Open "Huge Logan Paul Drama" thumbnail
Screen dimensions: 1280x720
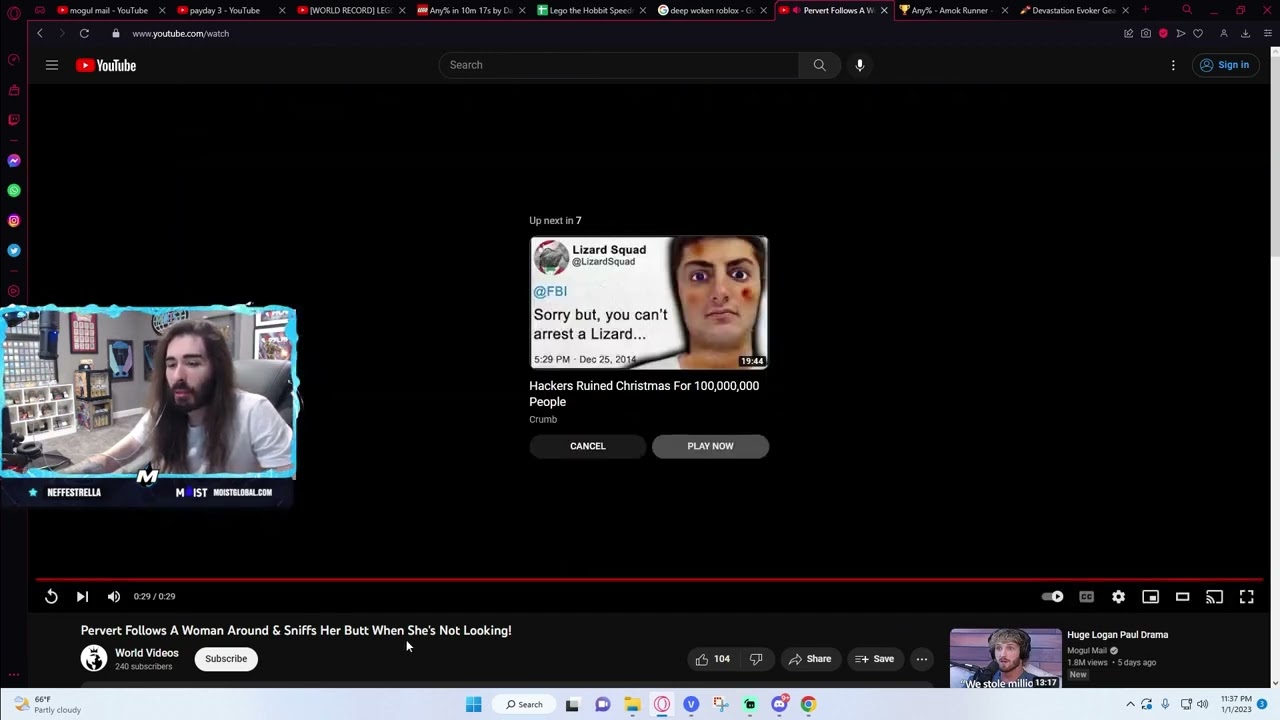1005,659
